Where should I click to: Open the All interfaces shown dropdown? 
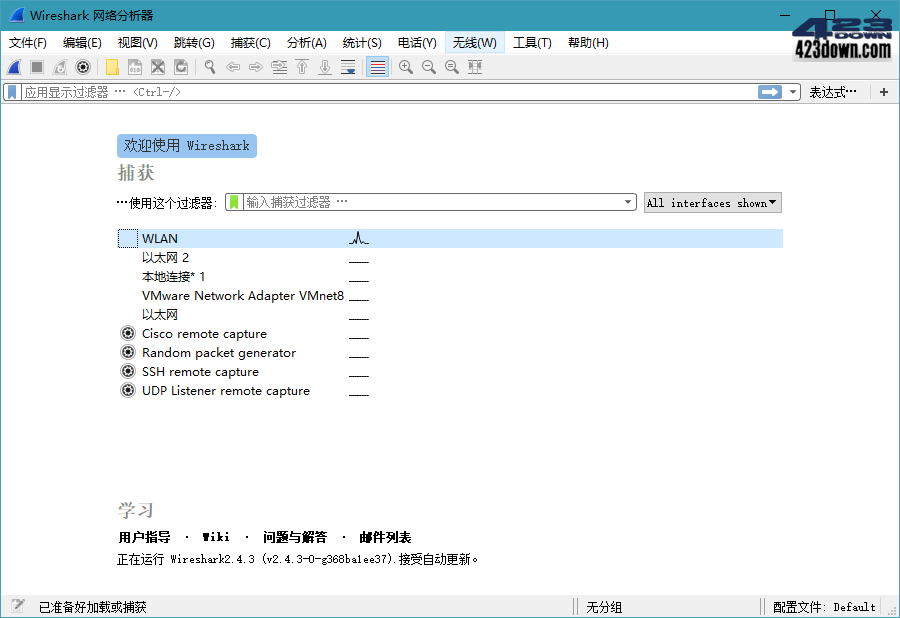click(712, 203)
